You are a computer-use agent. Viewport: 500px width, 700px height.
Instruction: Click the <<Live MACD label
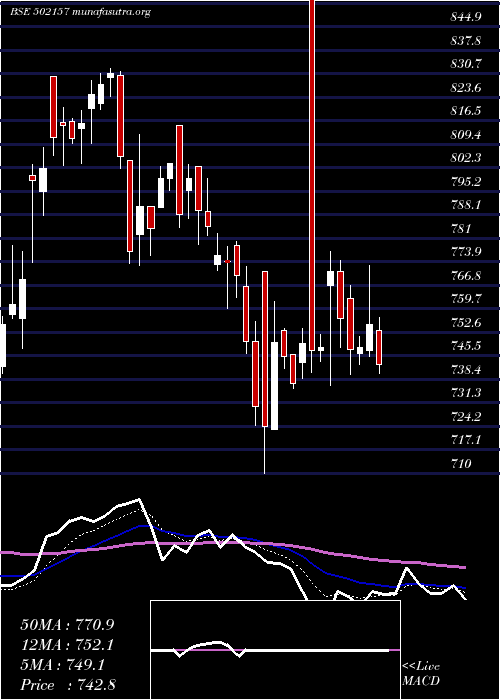click(x=421, y=674)
